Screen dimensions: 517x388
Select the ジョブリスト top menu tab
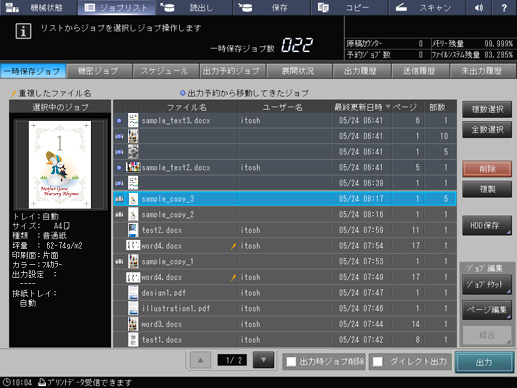[x=116, y=7]
